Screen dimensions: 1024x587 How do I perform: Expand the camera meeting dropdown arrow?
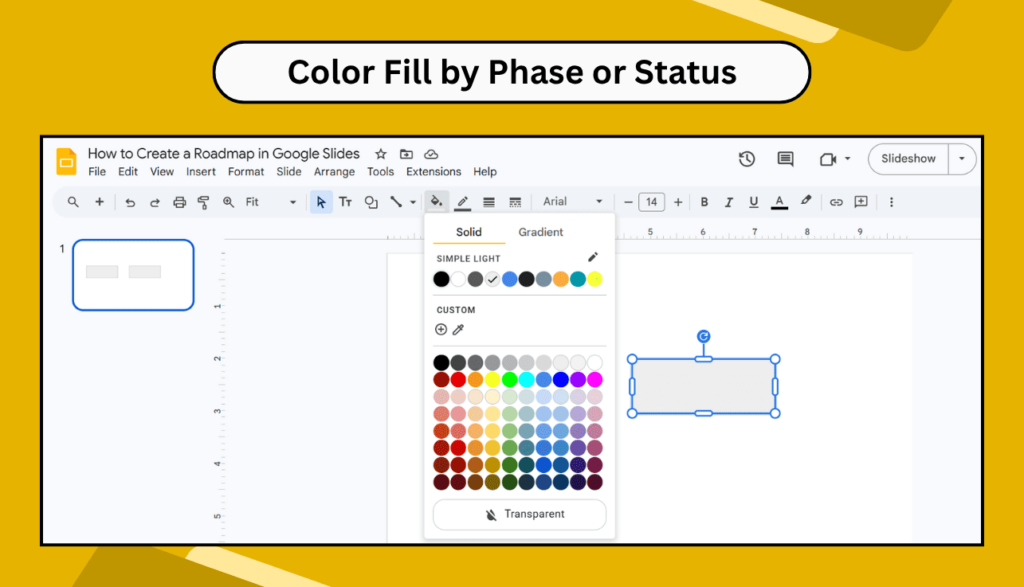click(848, 159)
